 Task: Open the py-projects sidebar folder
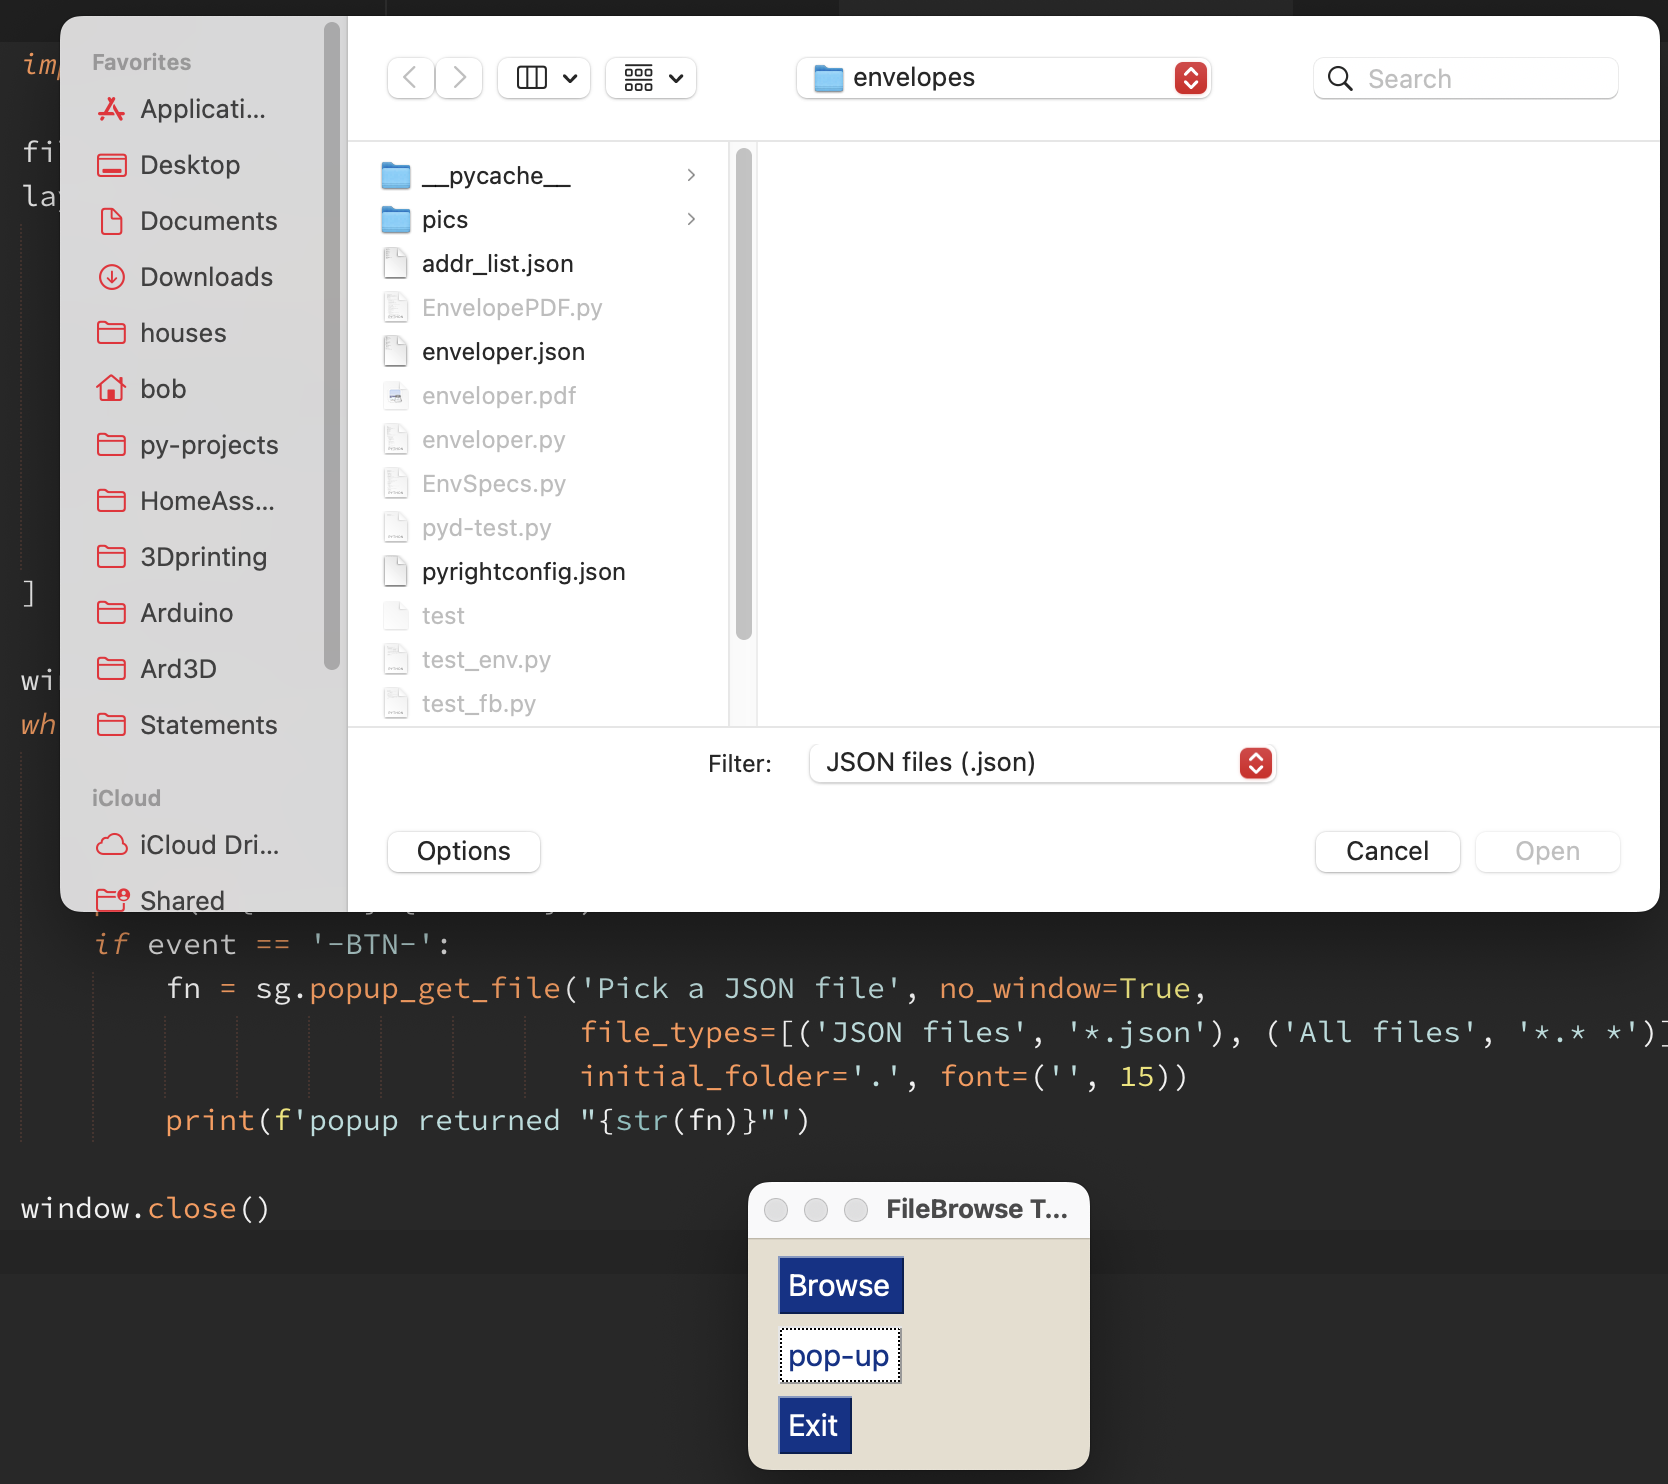(209, 444)
